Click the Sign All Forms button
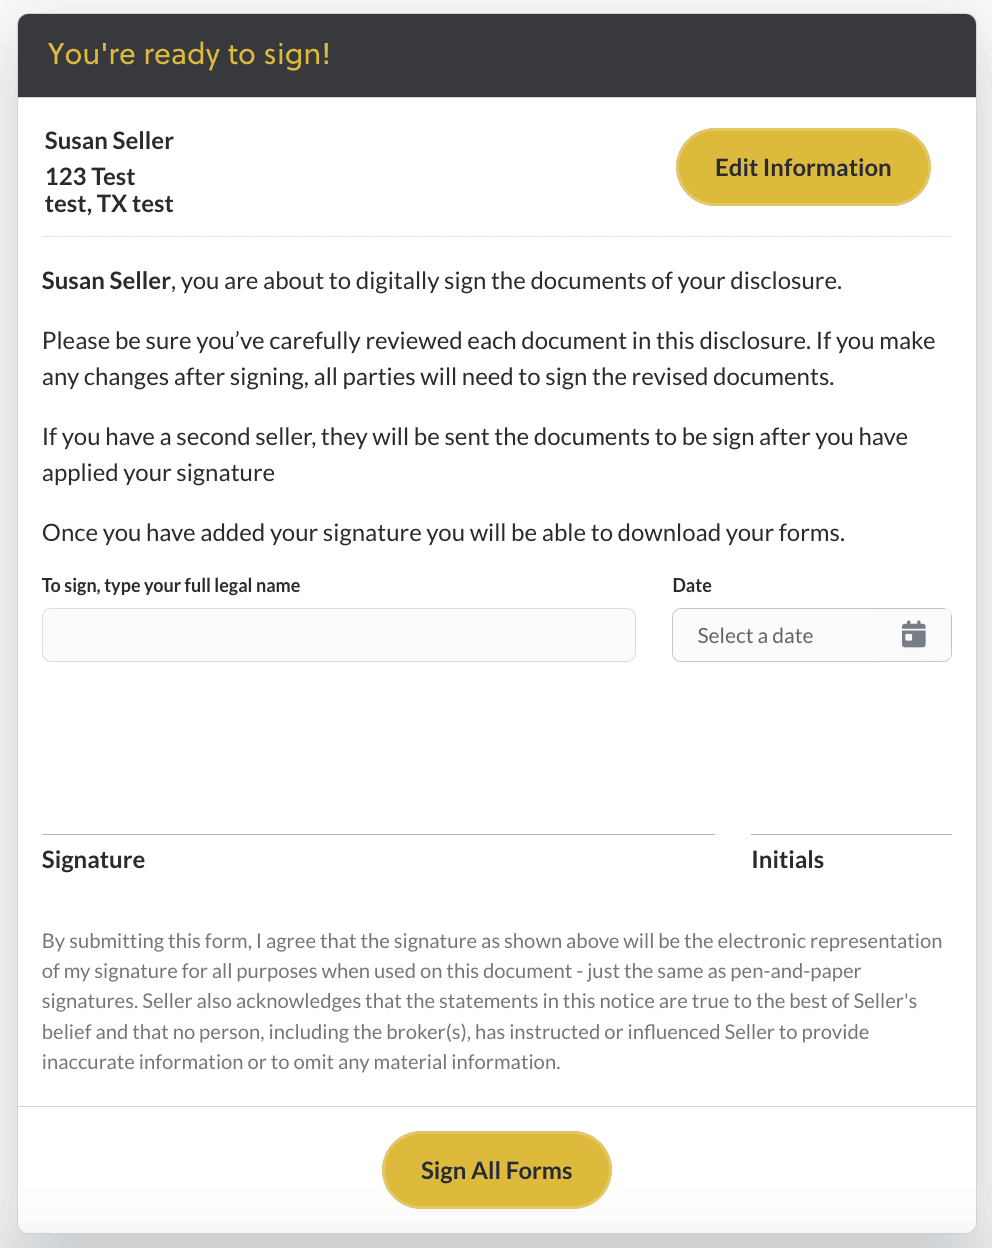This screenshot has width=992, height=1248. coord(496,1170)
